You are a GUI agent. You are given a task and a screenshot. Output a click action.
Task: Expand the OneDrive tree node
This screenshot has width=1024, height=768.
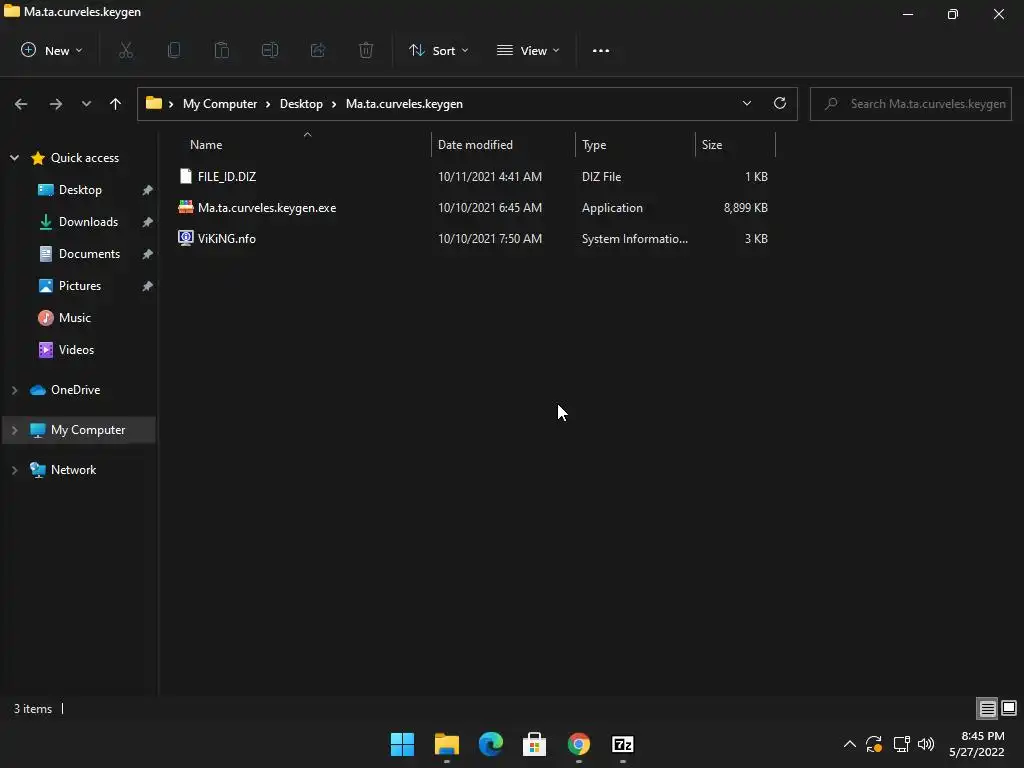pyautogui.click(x=14, y=390)
